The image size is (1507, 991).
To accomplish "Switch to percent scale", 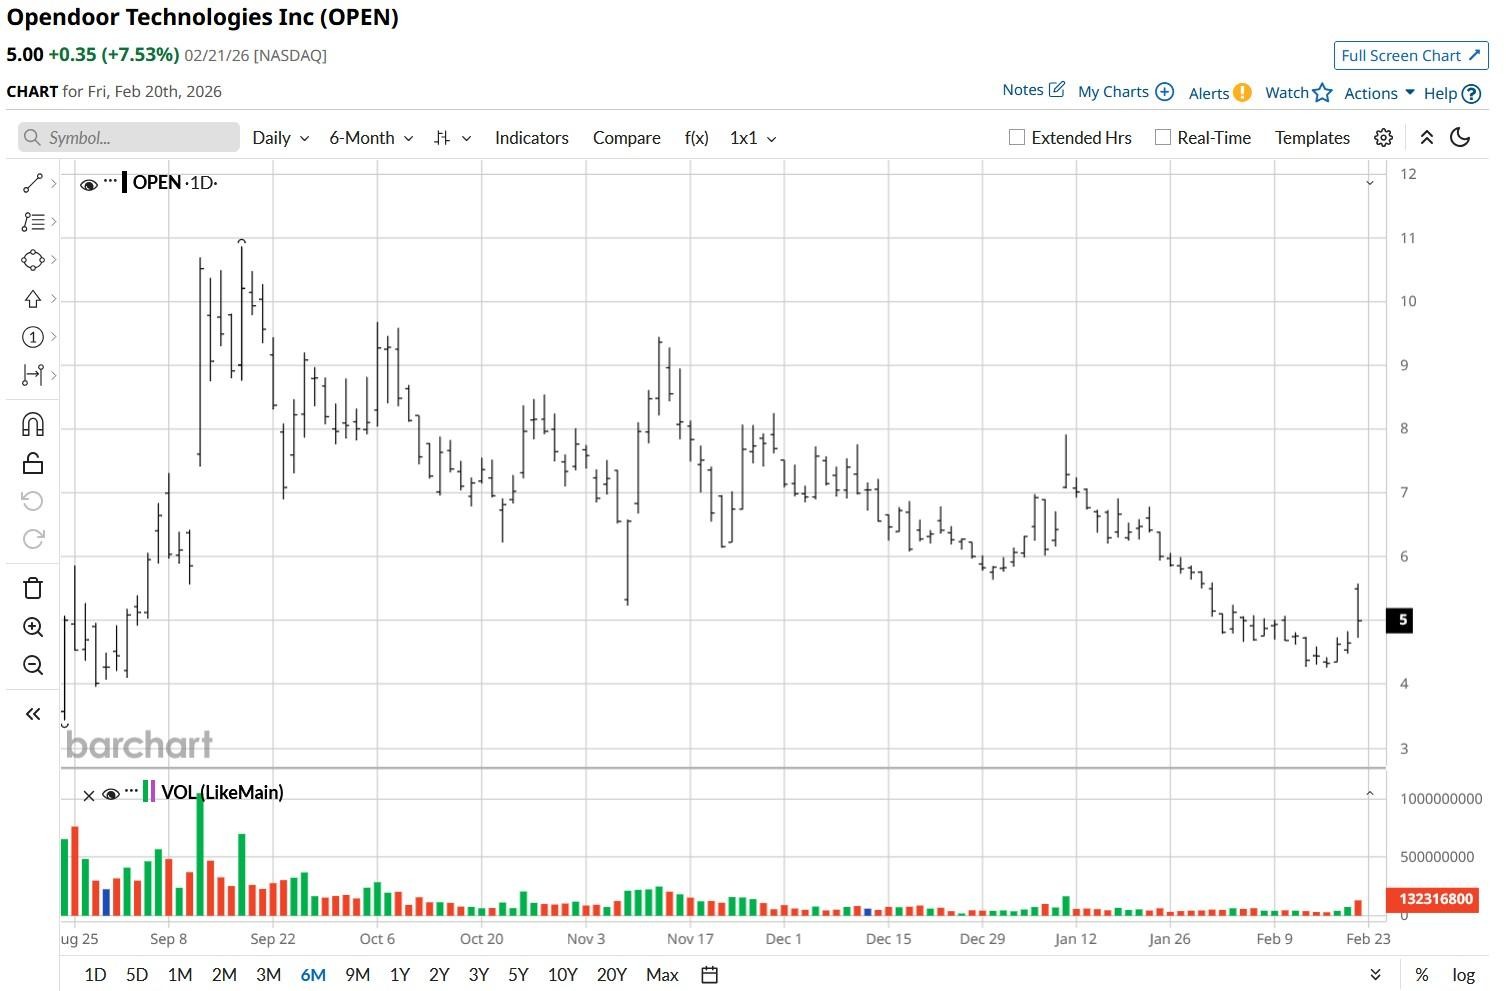I will [1421, 975].
